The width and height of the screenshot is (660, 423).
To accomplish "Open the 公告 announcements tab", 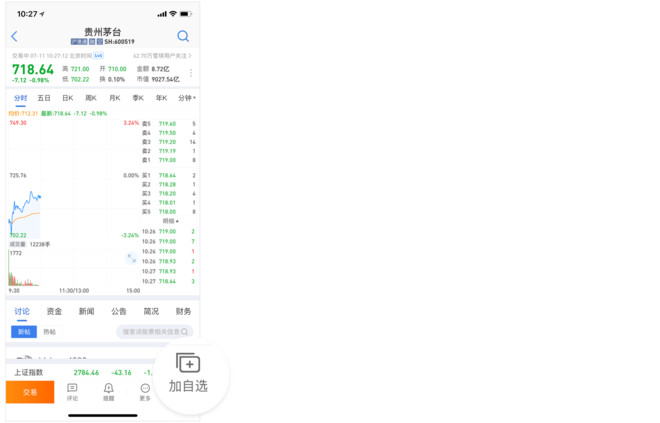I will pos(119,311).
